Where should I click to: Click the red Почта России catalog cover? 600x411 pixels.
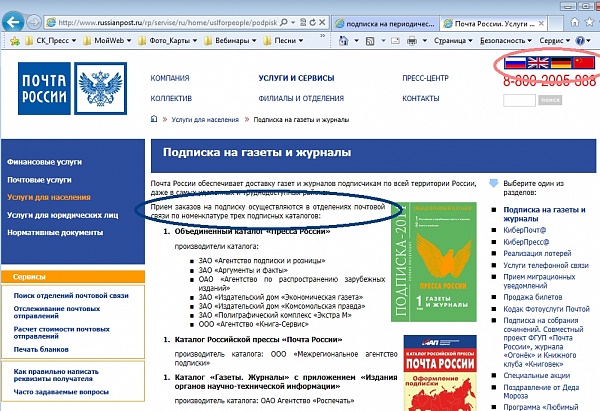coord(440,373)
